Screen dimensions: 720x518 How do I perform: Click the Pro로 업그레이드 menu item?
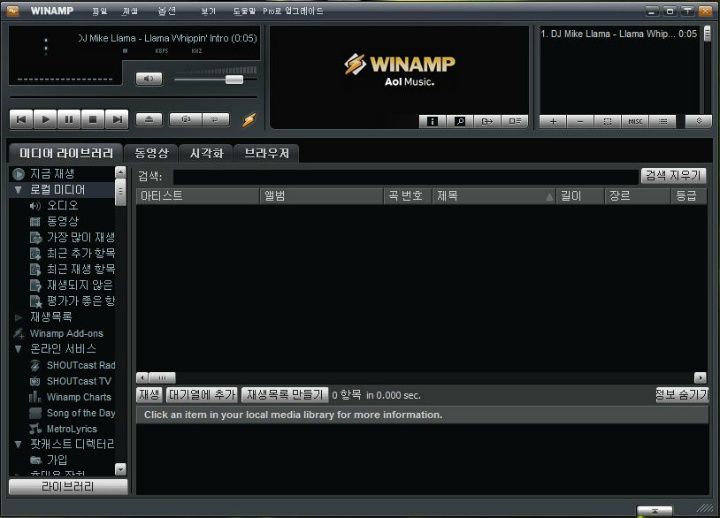(x=293, y=11)
